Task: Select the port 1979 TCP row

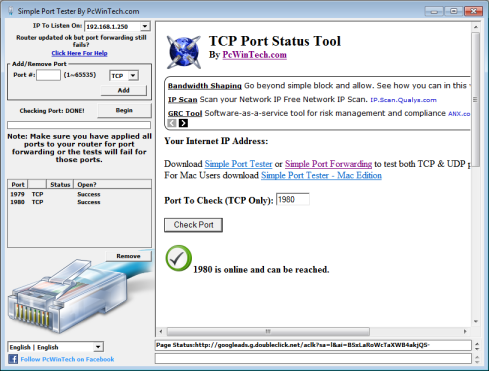Action: [79, 194]
